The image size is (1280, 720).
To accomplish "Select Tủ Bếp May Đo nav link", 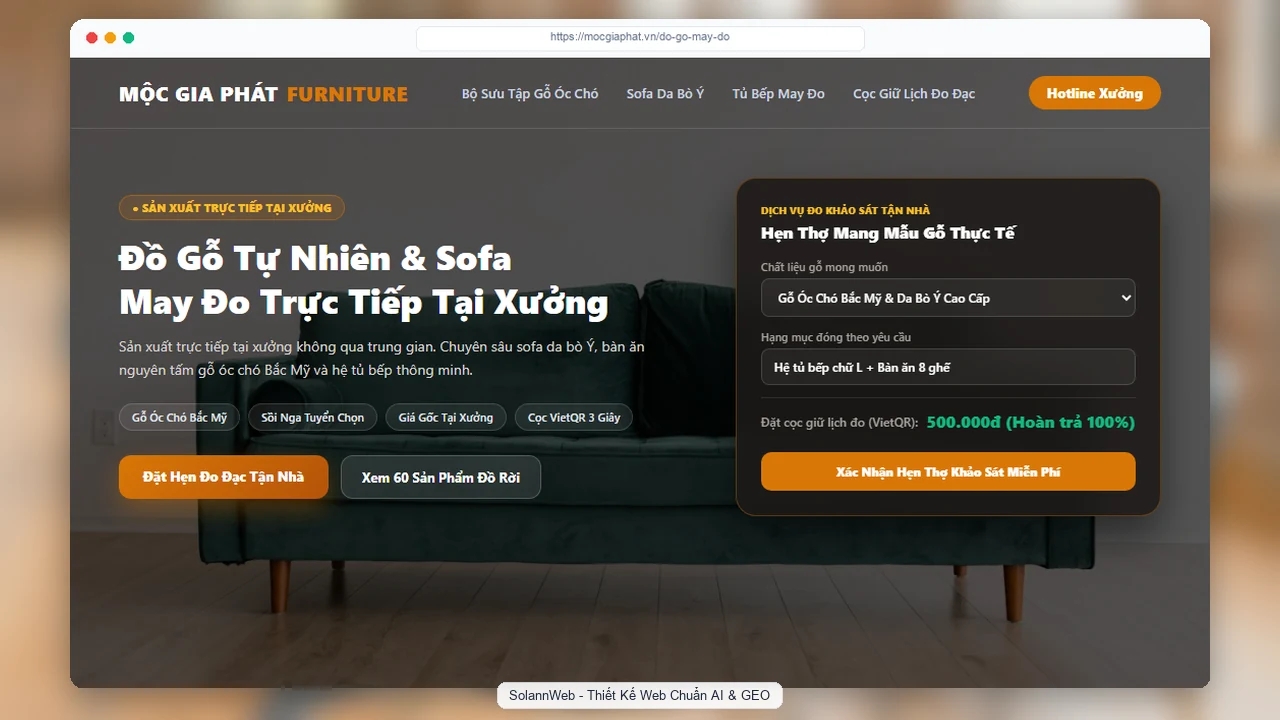I will 778,93.
